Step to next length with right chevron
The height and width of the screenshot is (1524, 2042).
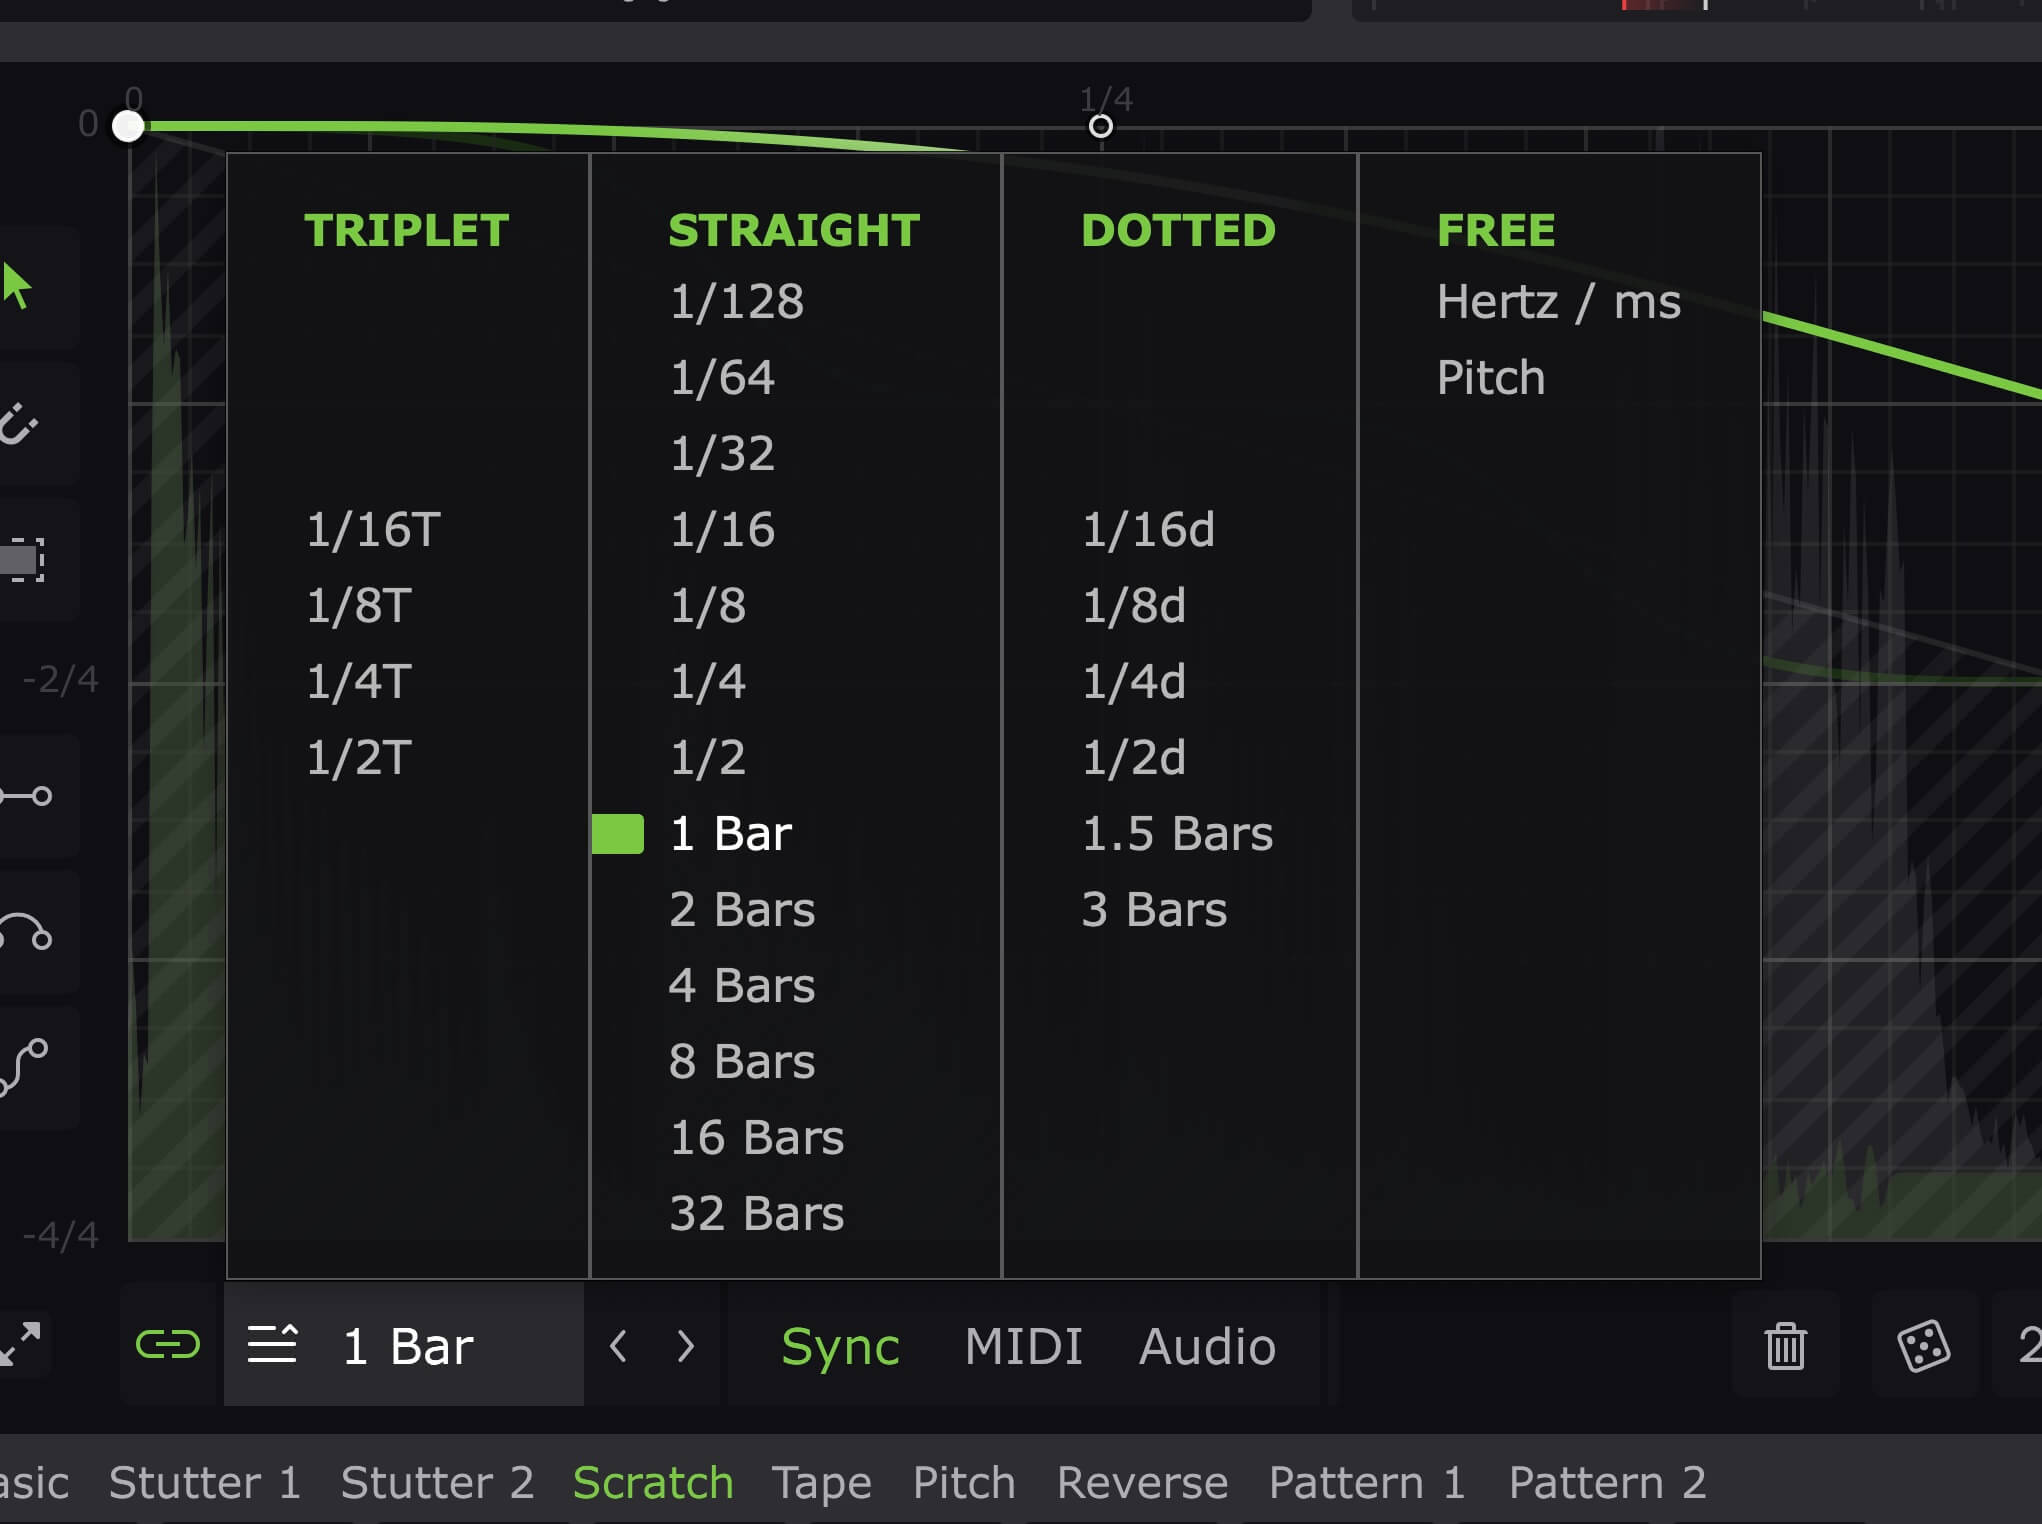[686, 1346]
